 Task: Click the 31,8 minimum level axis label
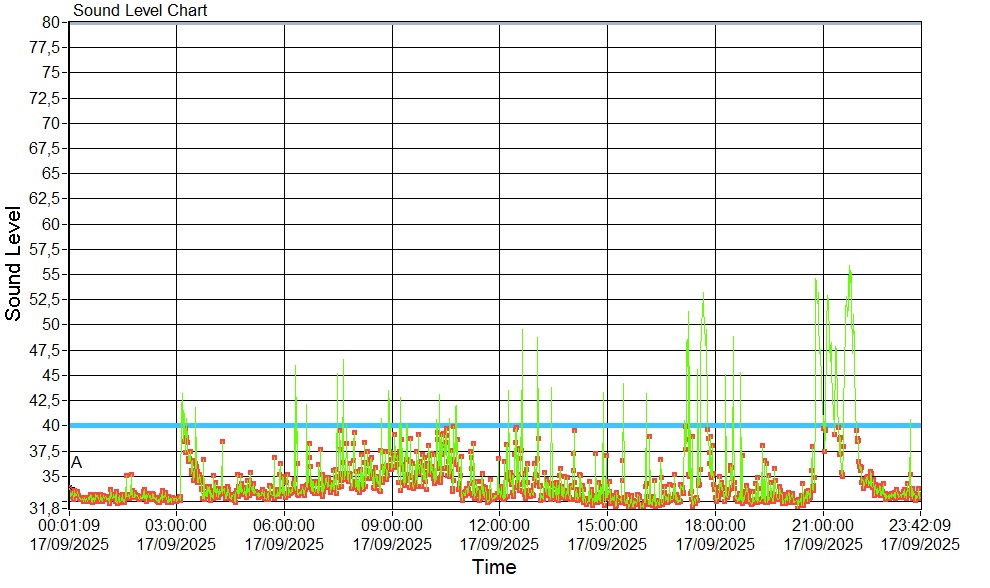click(47, 508)
